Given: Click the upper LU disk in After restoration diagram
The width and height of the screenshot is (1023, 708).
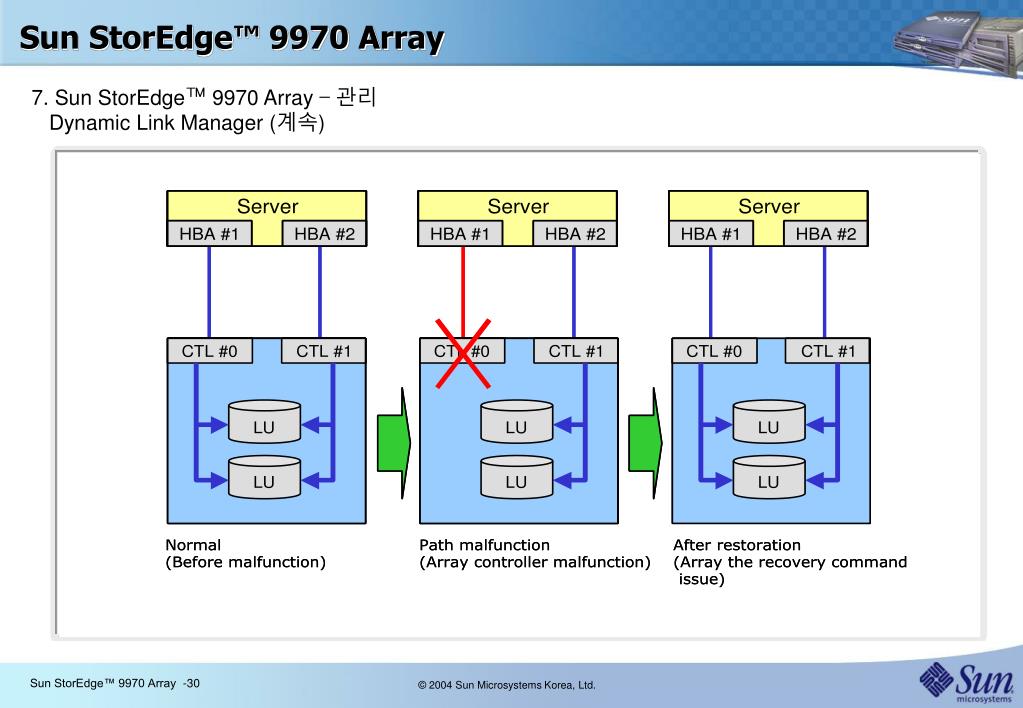Looking at the screenshot, I should pos(769,422).
